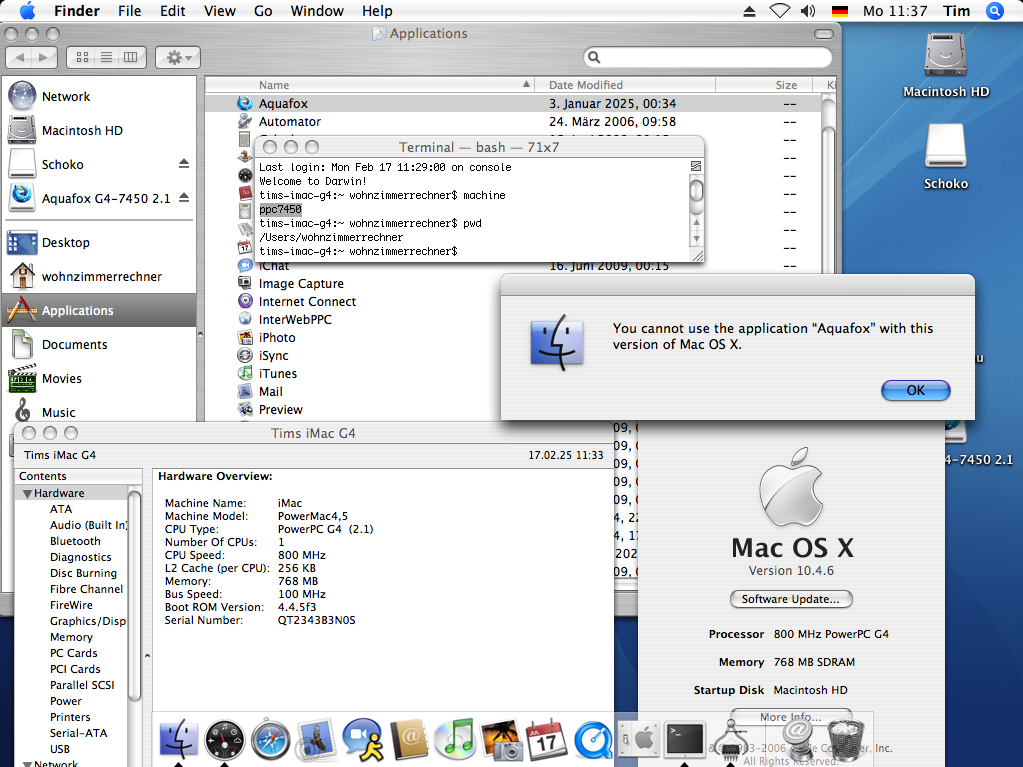1023x767 pixels.
Task: Open Spotlight search in the menu bar
Action: [x=994, y=11]
